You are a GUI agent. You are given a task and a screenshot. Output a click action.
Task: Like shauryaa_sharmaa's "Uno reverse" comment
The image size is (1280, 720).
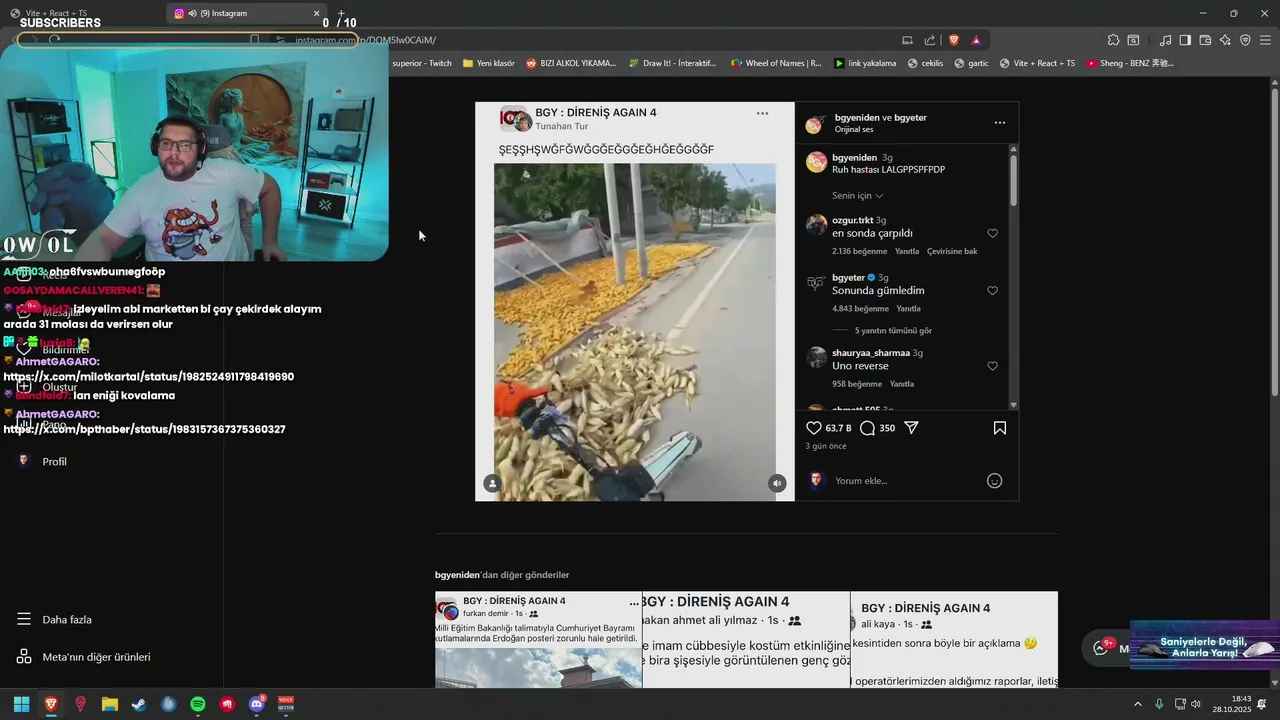tap(992, 366)
